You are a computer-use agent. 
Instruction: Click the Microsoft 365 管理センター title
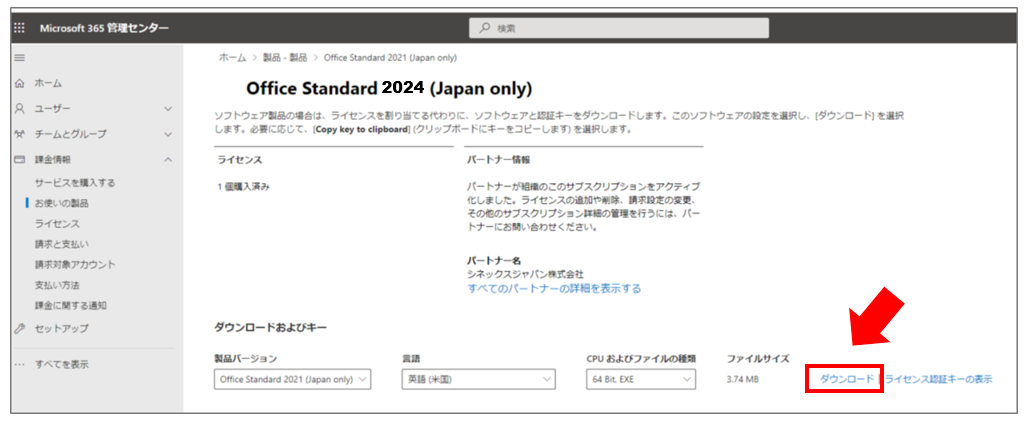pyautogui.click(x=104, y=28)
